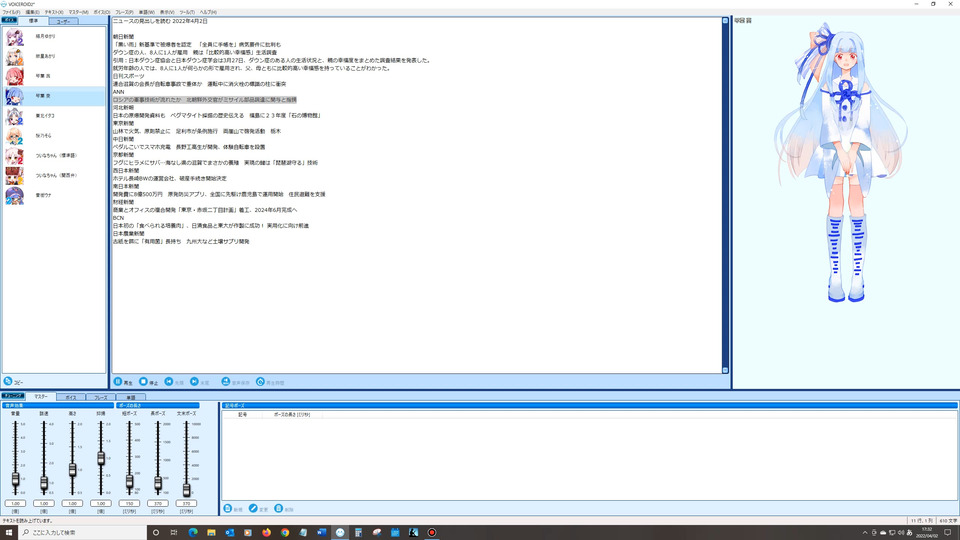The height and width of the screenshot is (540, 960).
Task: Click the 短ポーズ value input field
Action: coord(129,503)
